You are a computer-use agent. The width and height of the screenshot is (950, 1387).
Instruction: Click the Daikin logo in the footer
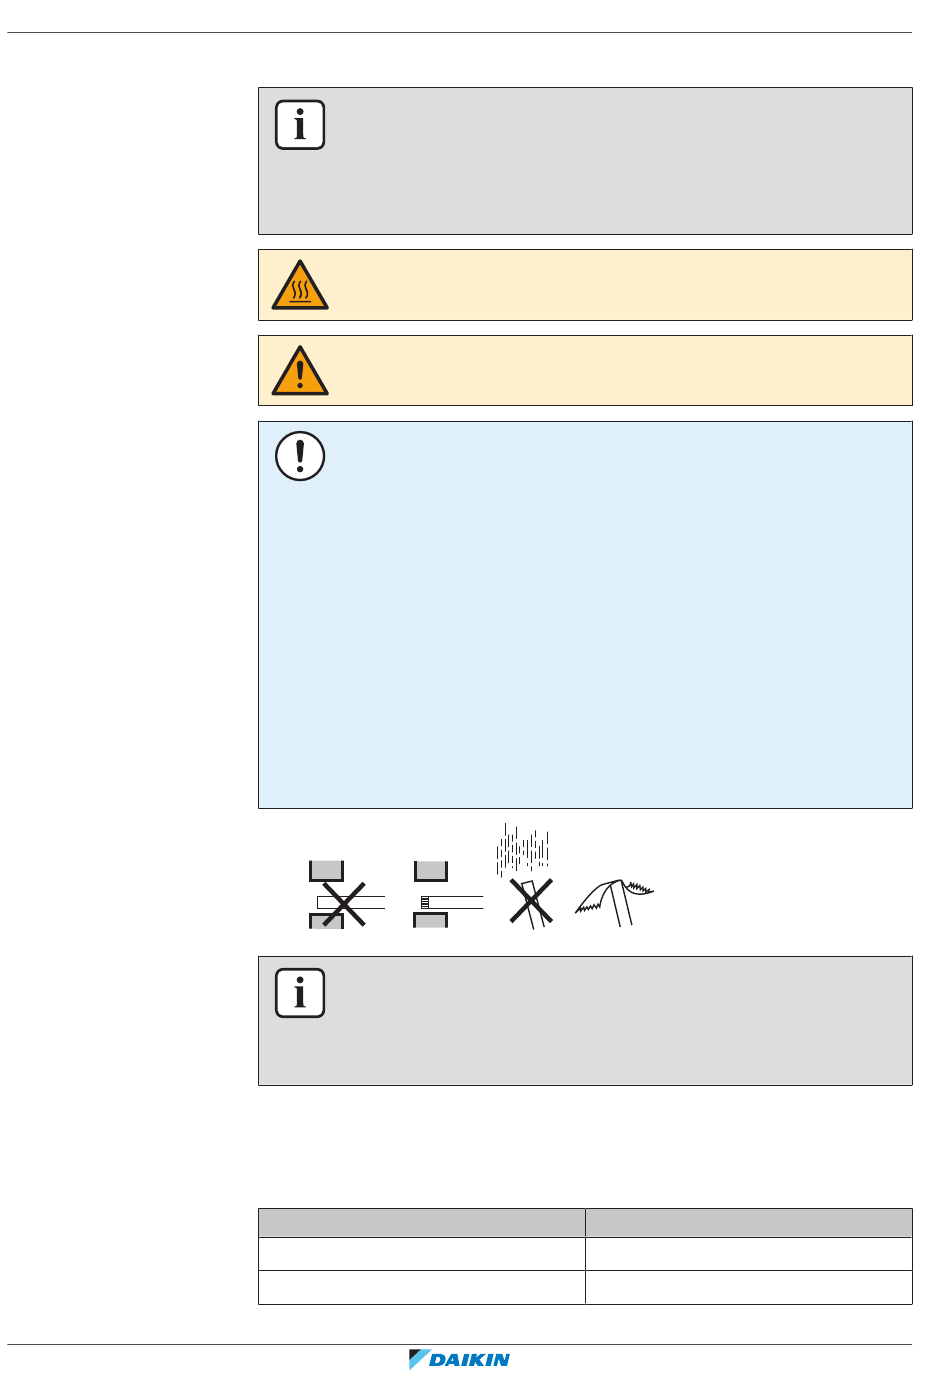pyautogui.click(x=460, y=1359)
